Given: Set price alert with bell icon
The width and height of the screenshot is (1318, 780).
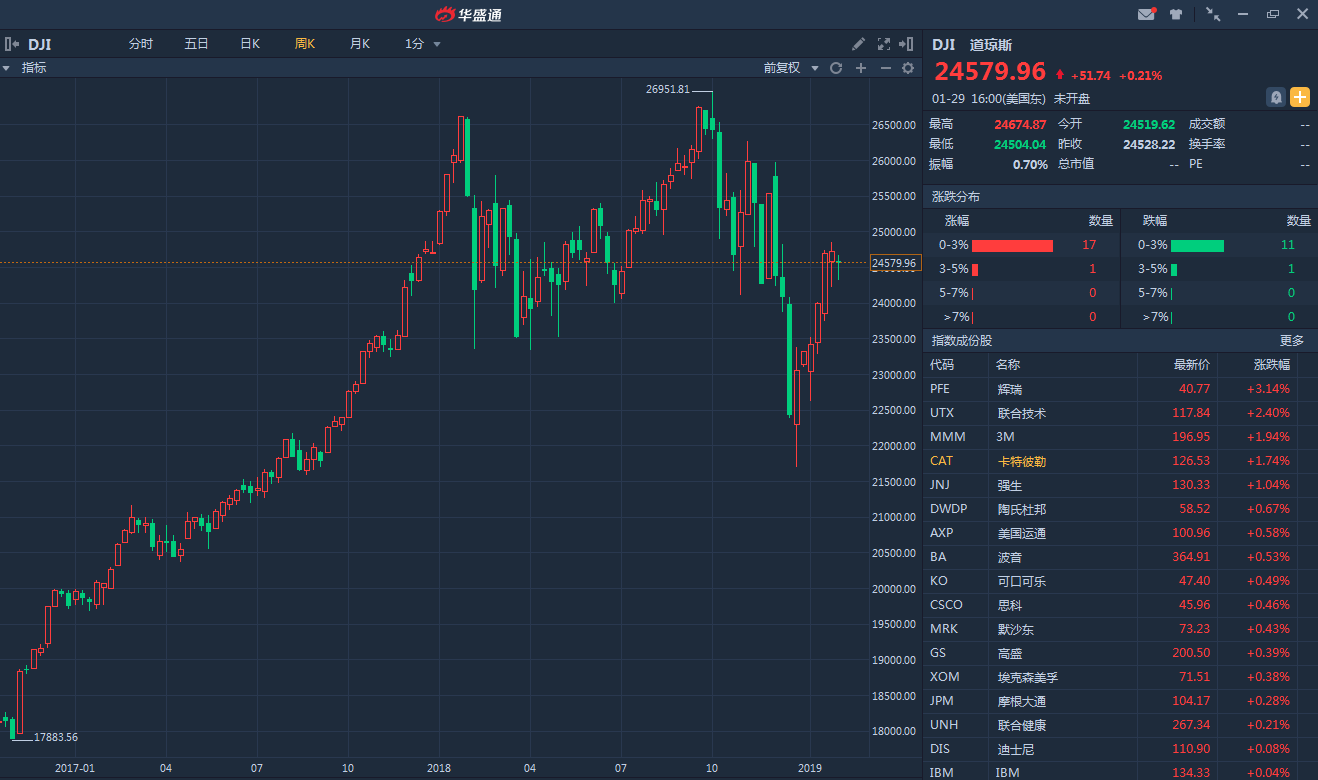Looking at the screenshot, I should pos(1276,97).
